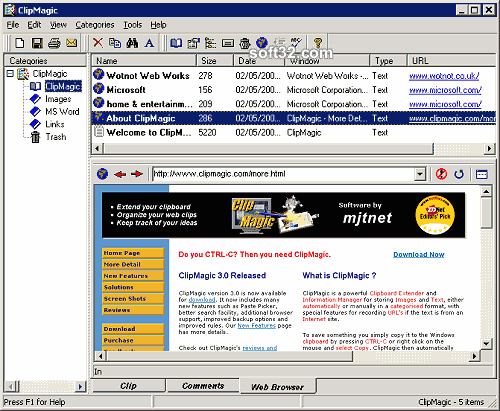Open the www.wotnot.co.uk/ URL link
This screenshot has width=500, height=411.
point(444,76)
